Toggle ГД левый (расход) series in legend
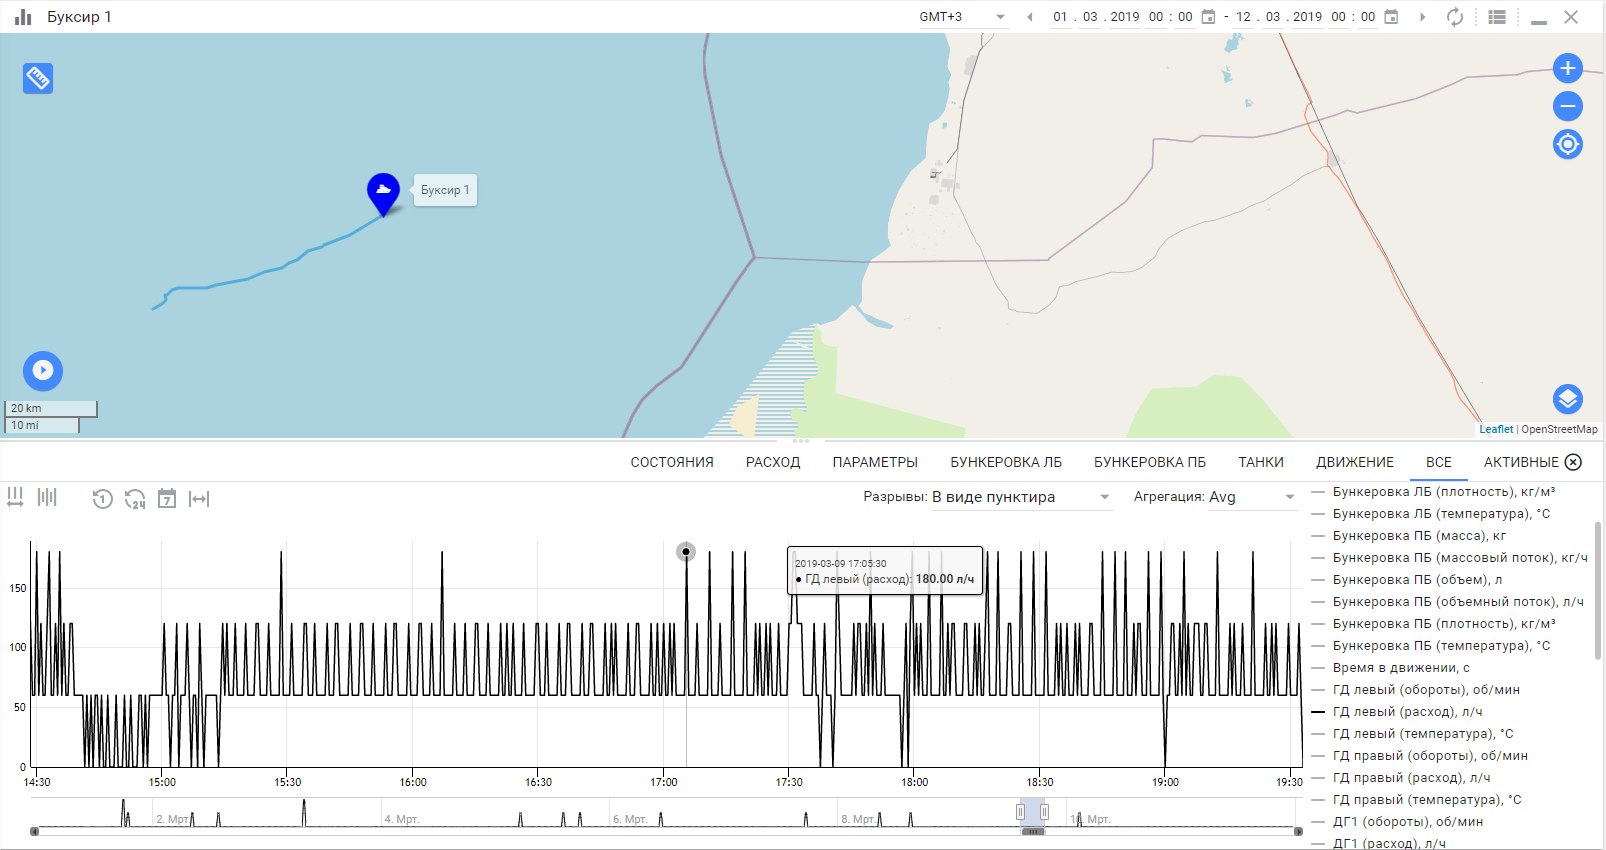 click(x=1406, y=712)
